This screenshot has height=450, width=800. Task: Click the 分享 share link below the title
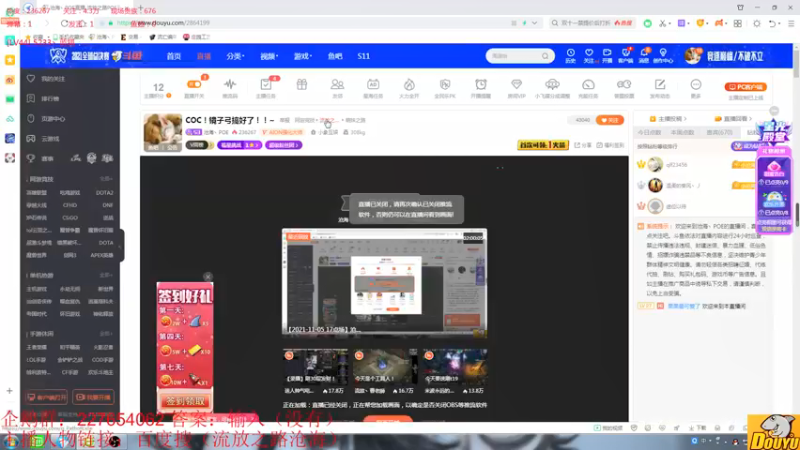(584, 145)
